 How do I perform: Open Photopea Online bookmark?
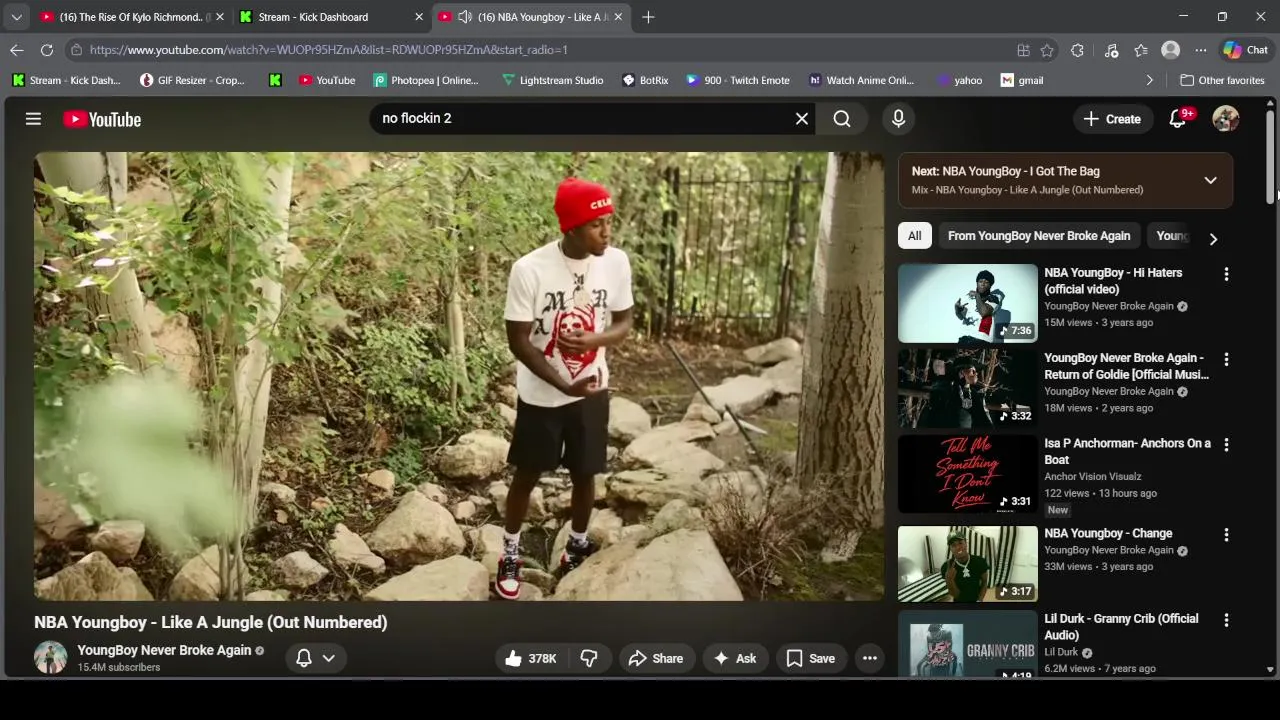(x=426, y=80)
